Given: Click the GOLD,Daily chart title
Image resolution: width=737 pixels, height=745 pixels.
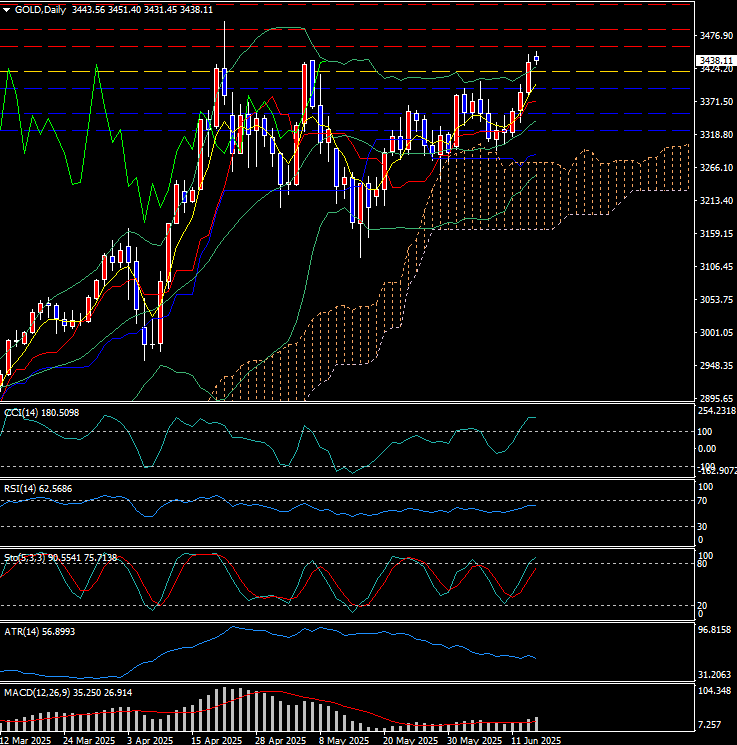Looking at the screenshot, I should click(x=40, y=10).
